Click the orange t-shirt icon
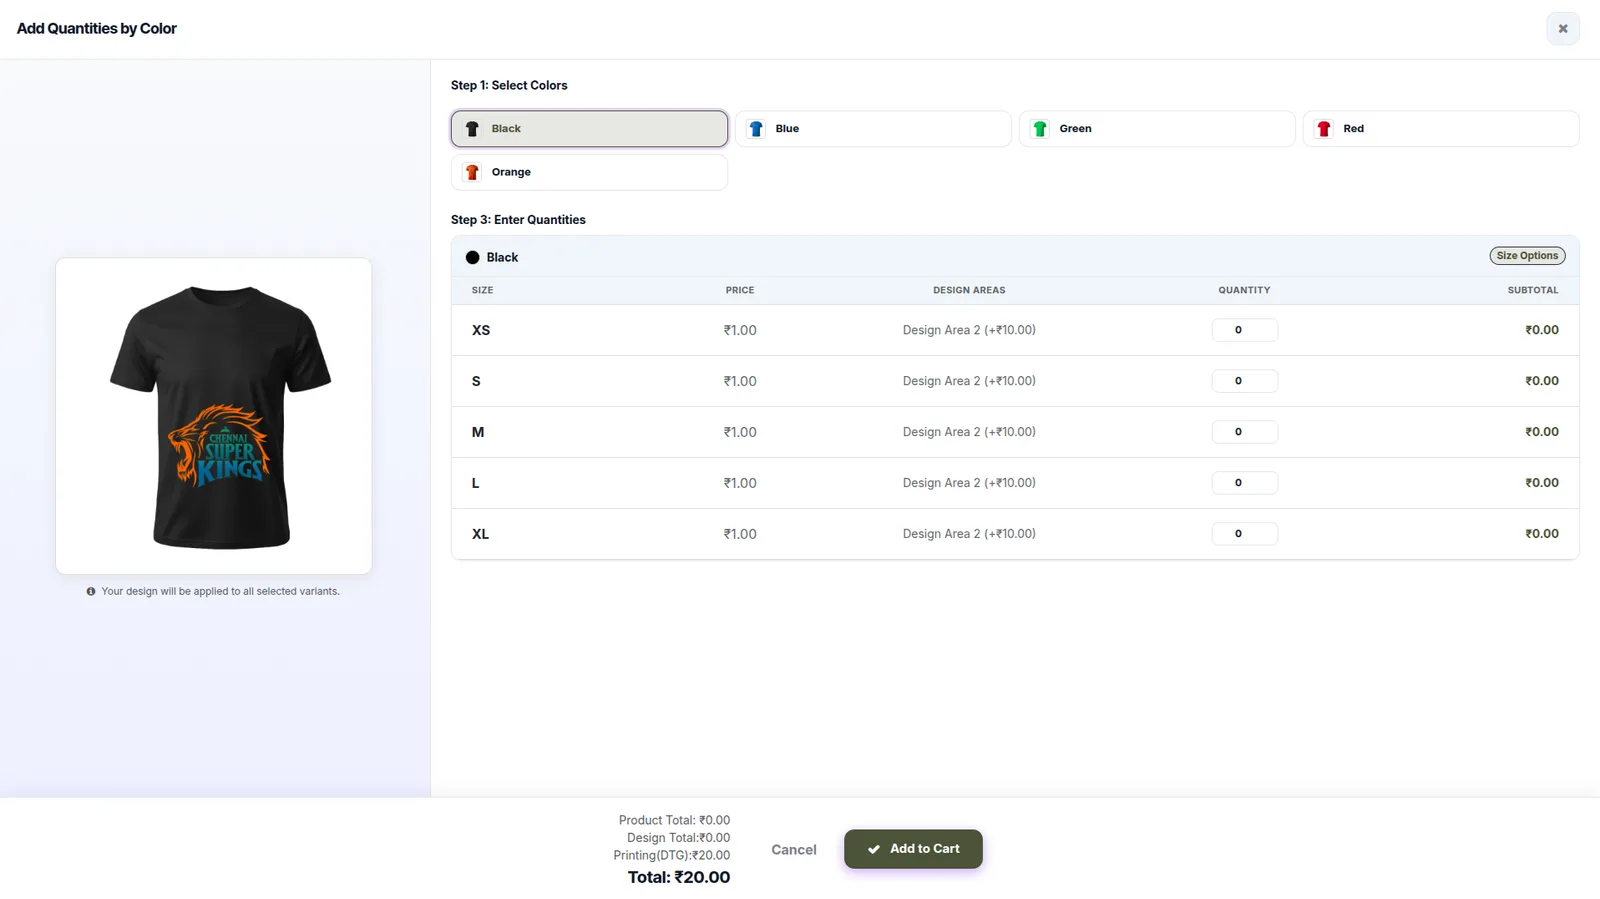 pos(472,172)
